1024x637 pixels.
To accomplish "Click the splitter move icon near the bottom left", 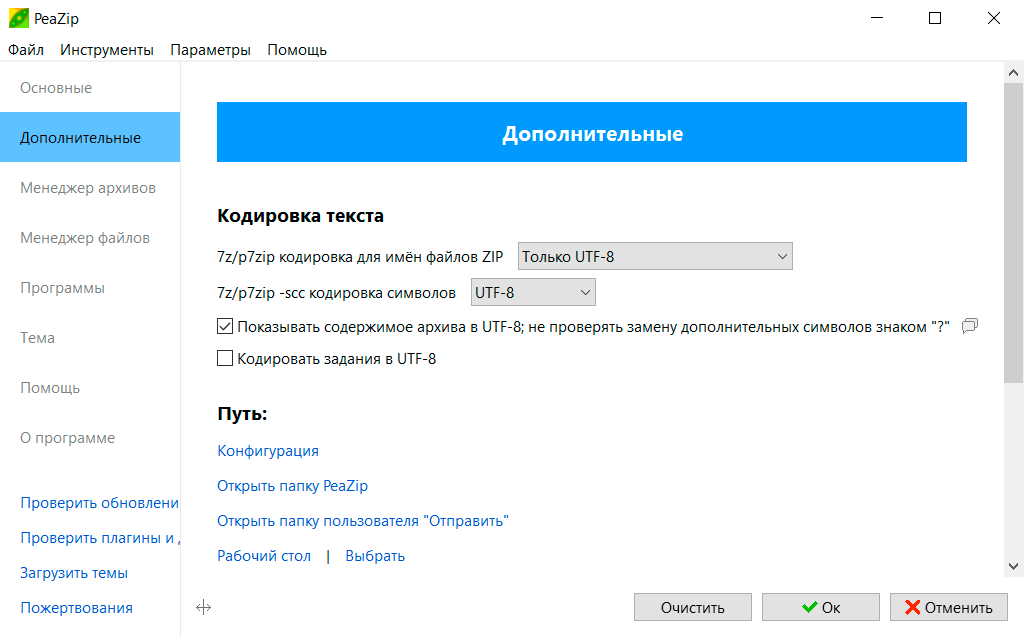I will [203, 608].
